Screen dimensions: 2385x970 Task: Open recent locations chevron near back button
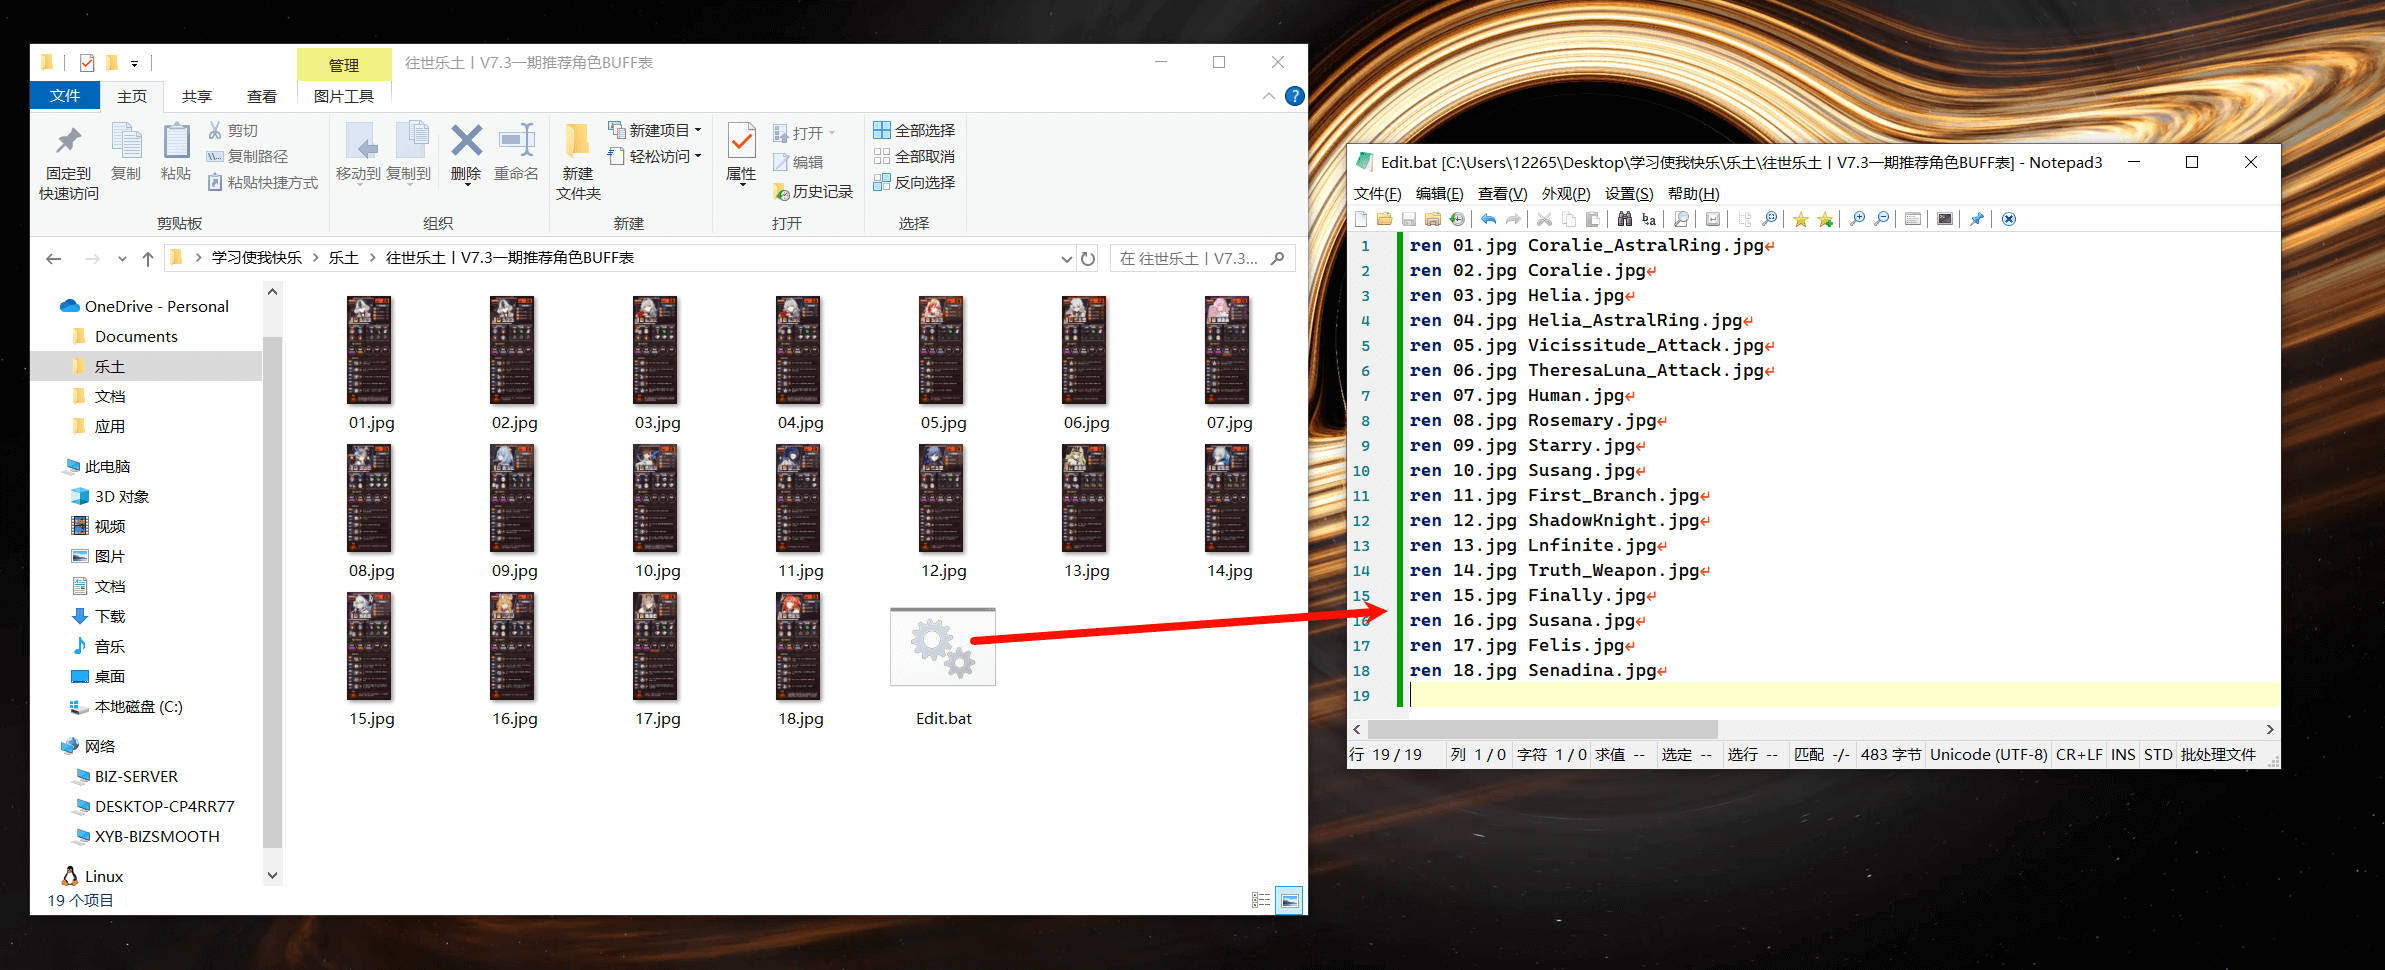(x=122, y=258)
